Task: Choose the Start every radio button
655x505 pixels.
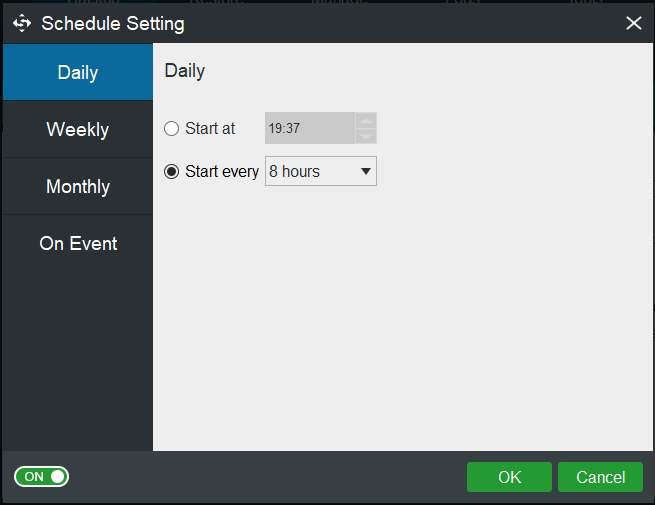Action: coord(172,172)
